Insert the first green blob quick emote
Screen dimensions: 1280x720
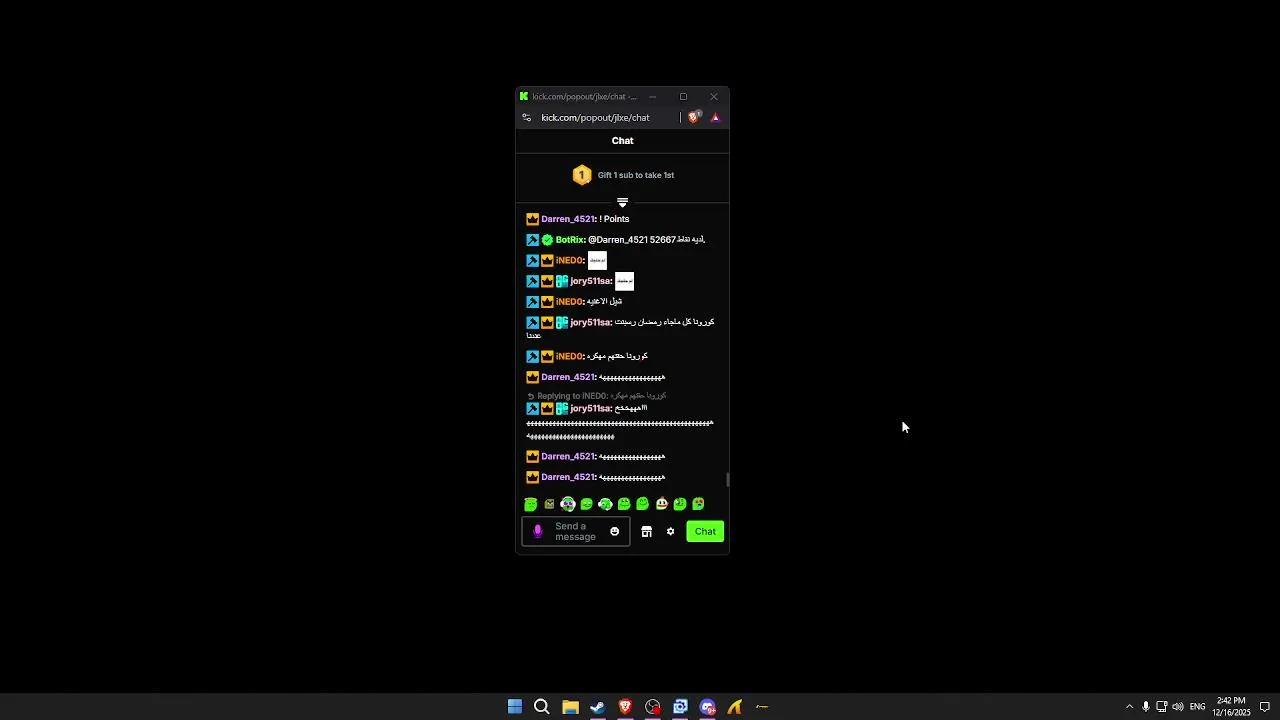531,505
